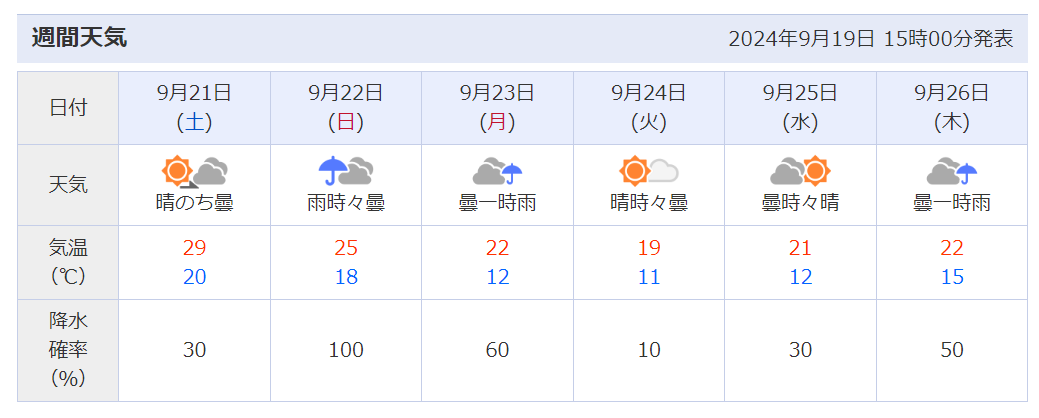Click the sunny-then-cloudy icon for 9月21日

195,172
